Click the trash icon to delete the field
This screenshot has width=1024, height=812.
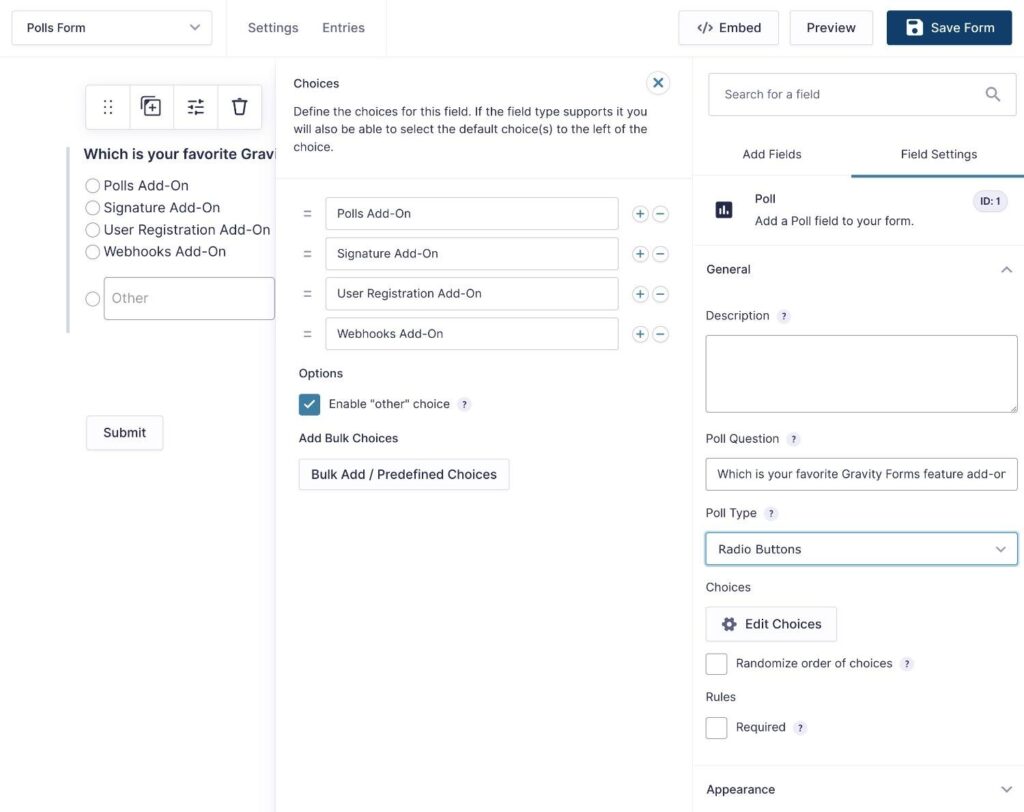click(239, 106)
